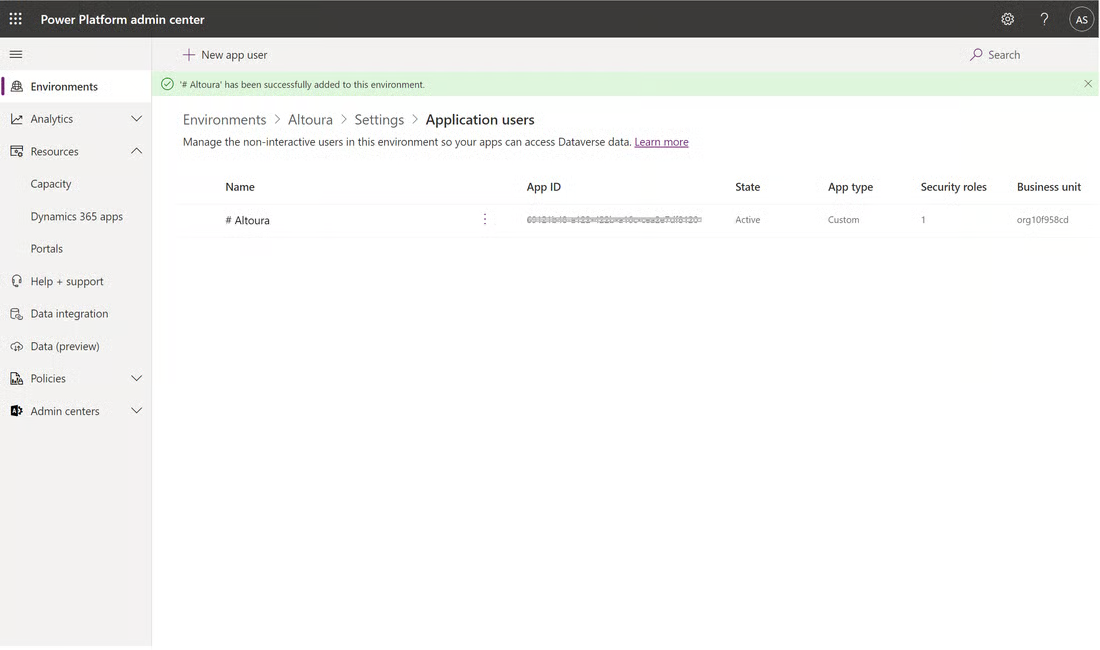Click the help question mark icon

[x=1044, y=19]
